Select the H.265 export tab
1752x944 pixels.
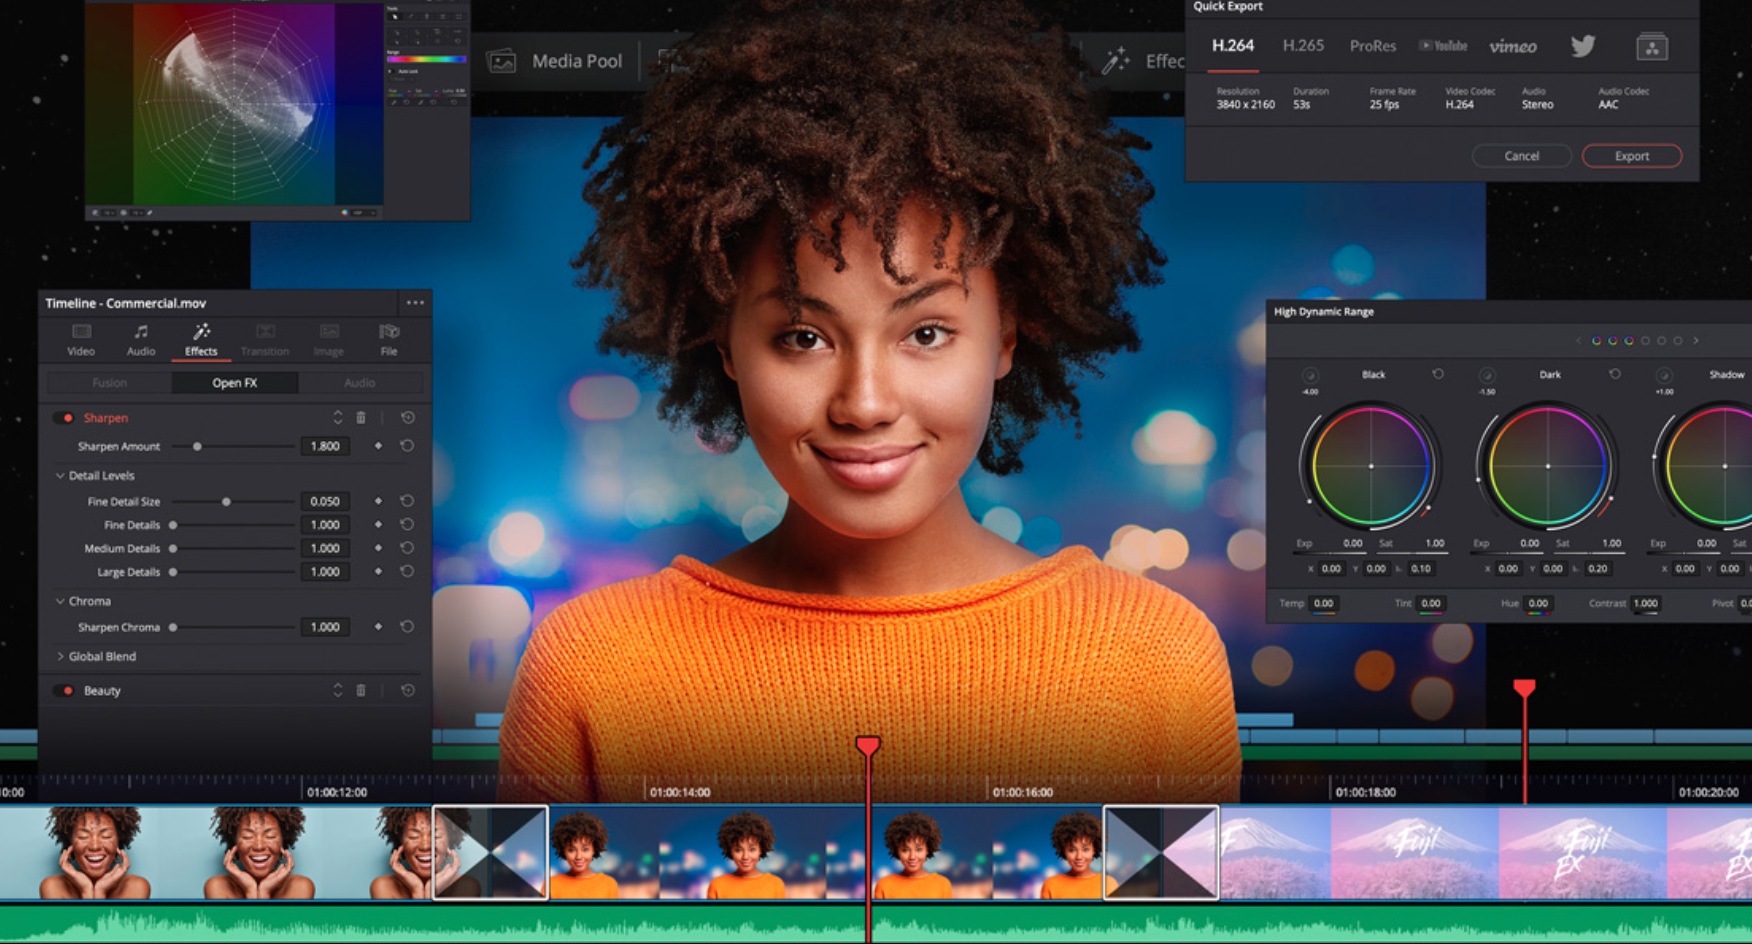(1303, 46)
